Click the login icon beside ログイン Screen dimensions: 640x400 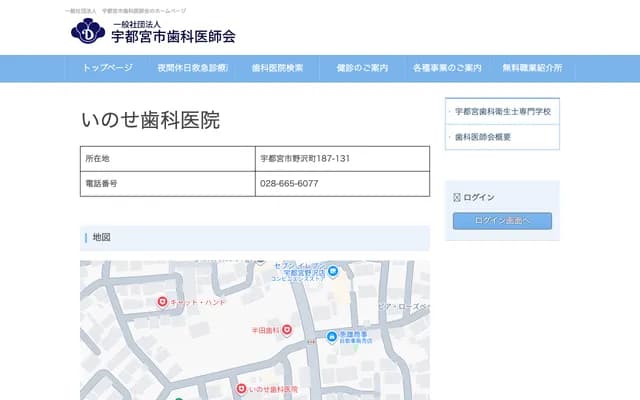457,197
